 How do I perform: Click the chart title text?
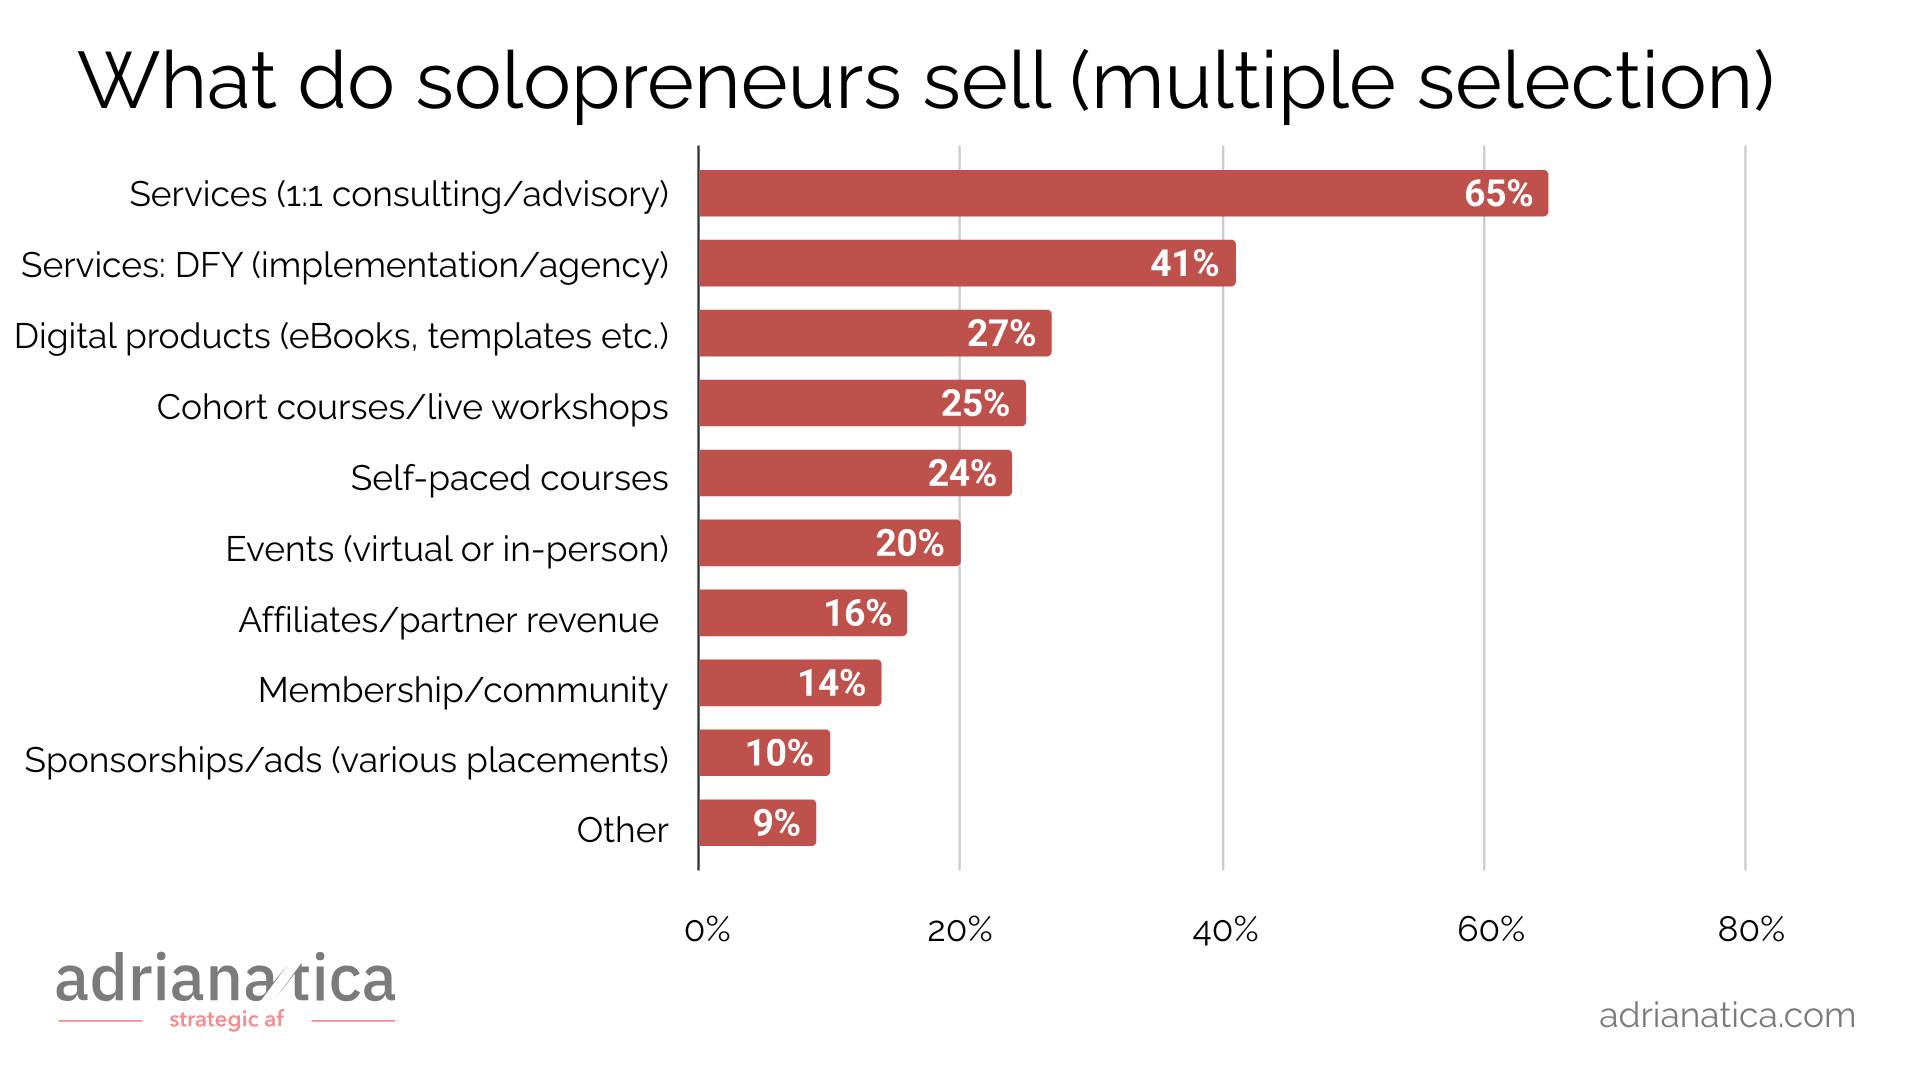(926, 80)
